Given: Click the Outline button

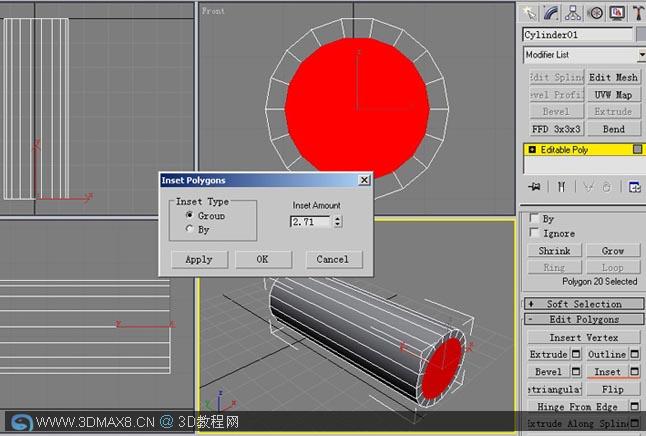Looking at the screenshot, I should coord(607,354).
